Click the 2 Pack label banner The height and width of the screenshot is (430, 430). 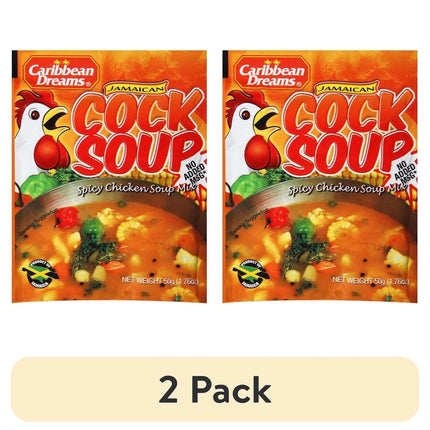click(x=215, y=389)
